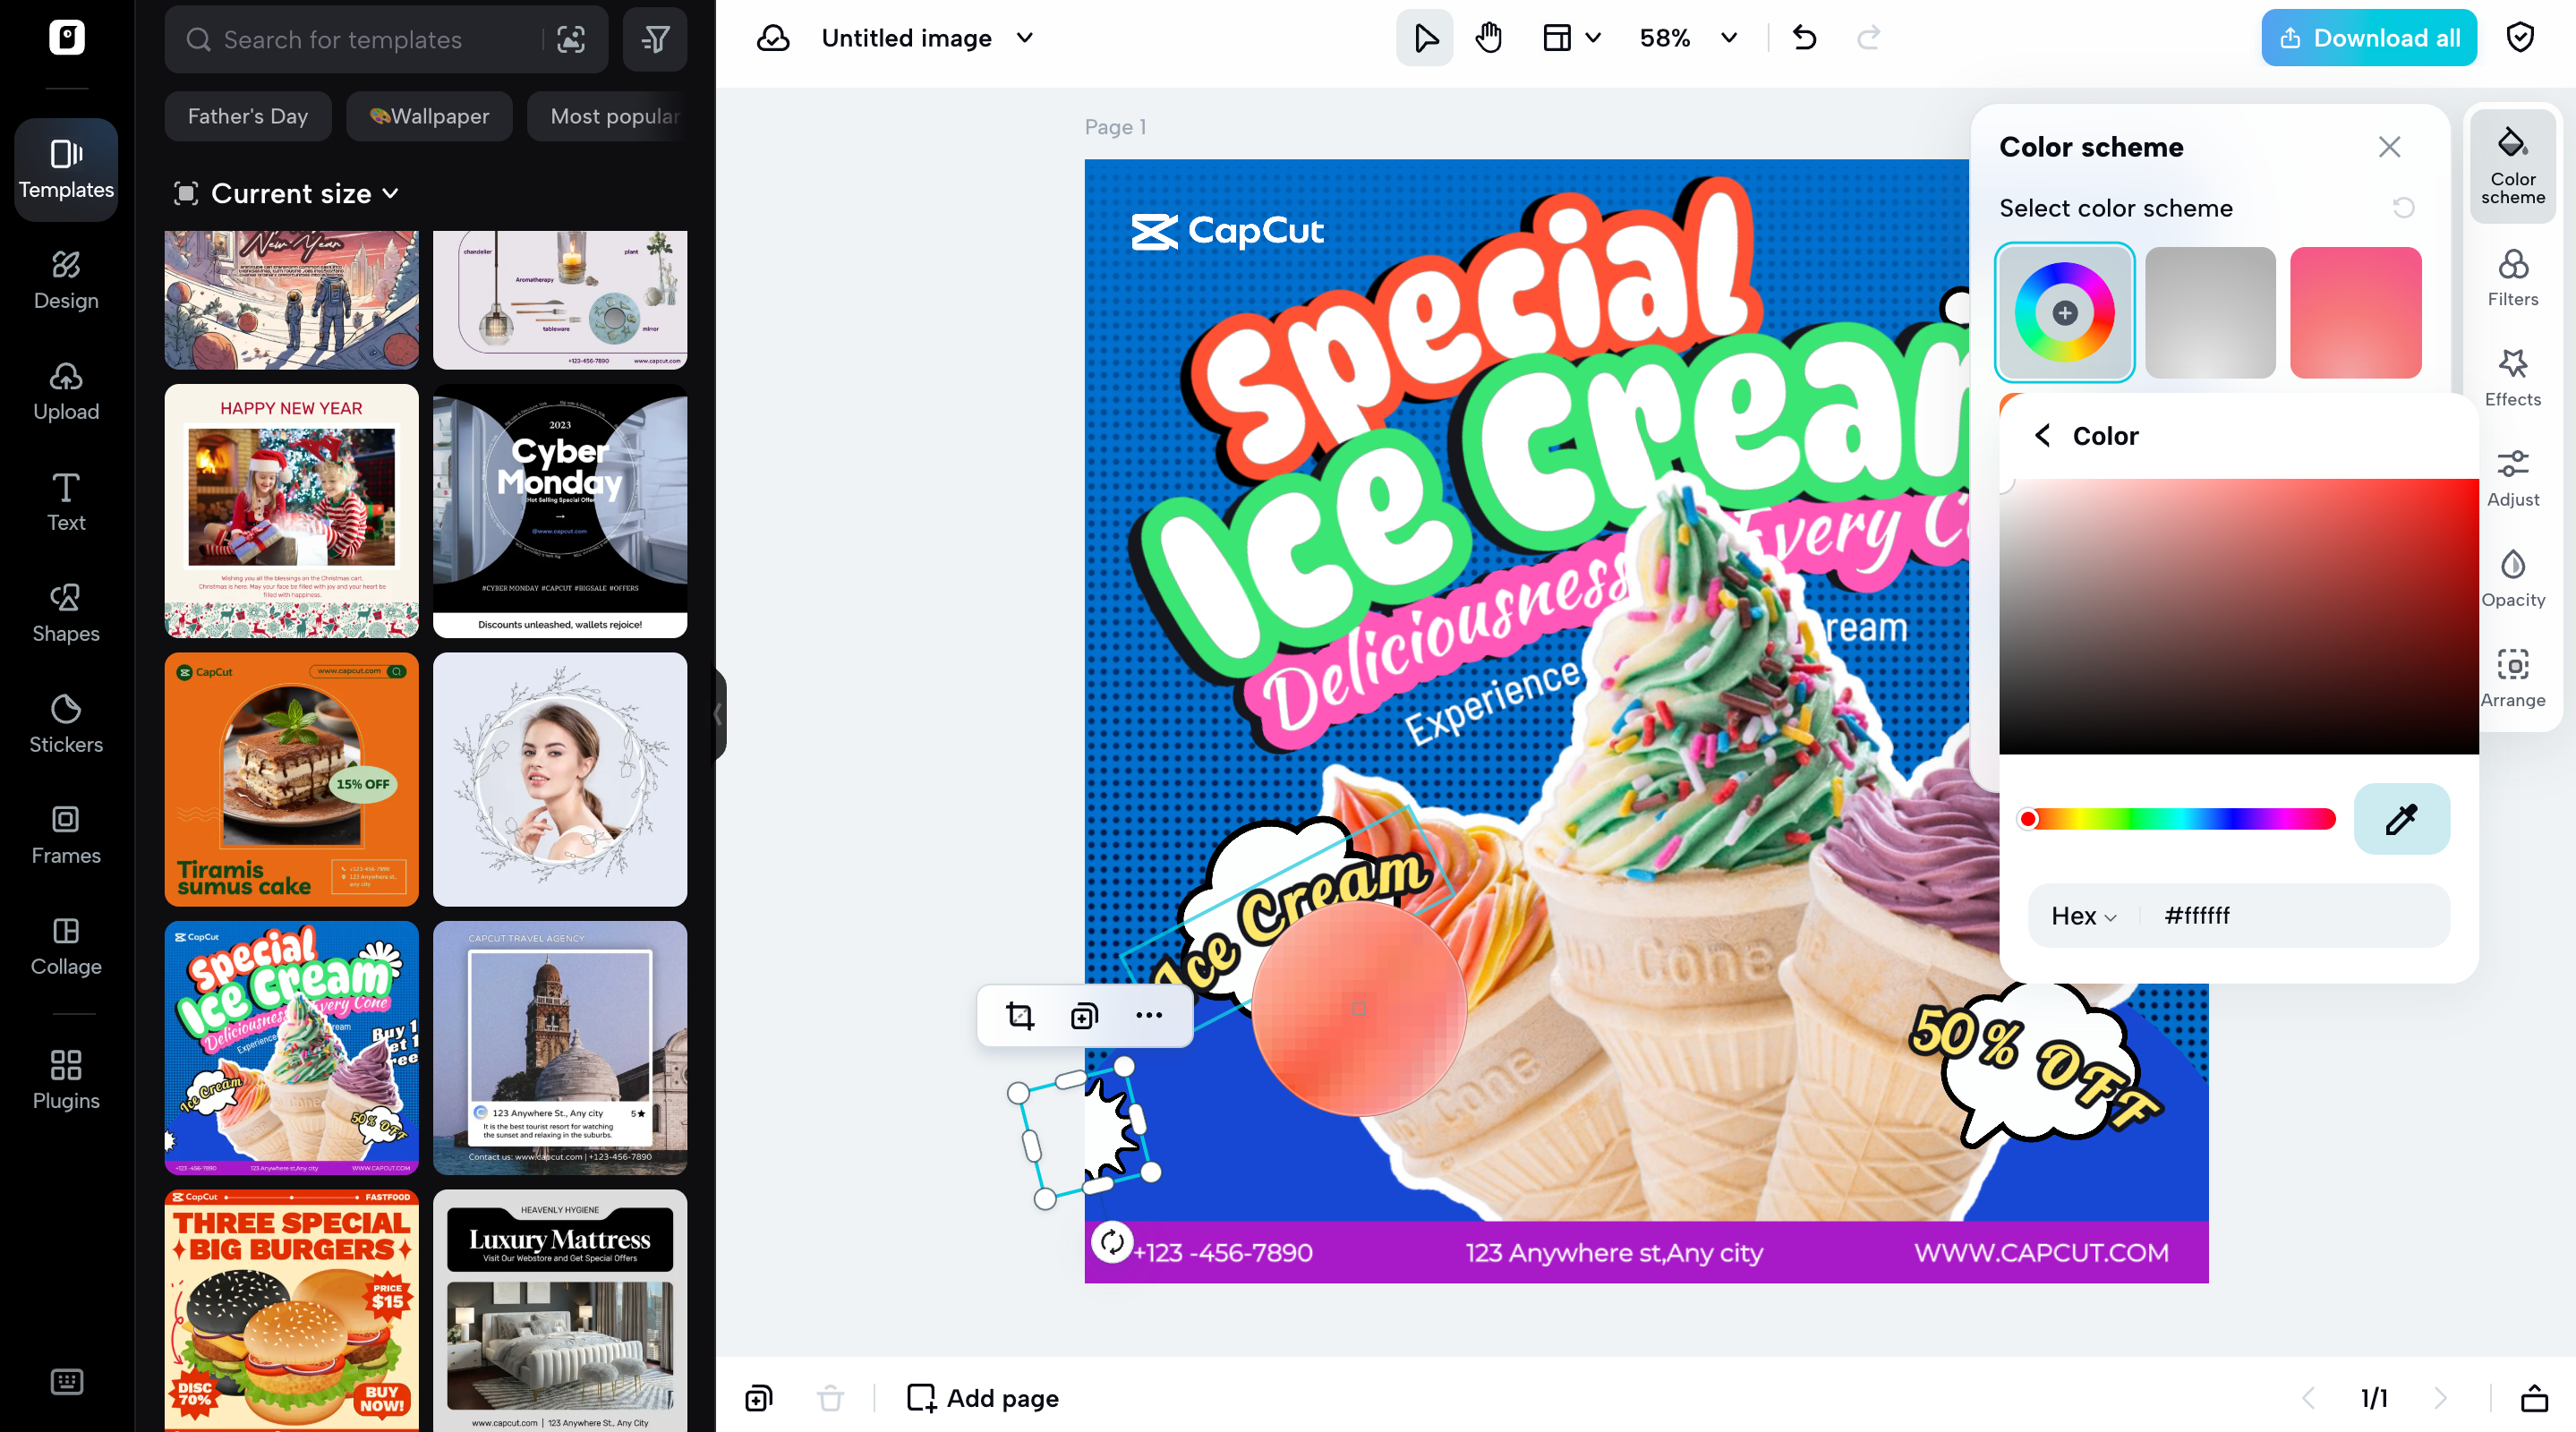The height and width of the screenshot is (1432, 2576).
Task: Select the pink color scheme swatch
Action: (x=2355, y=312)
